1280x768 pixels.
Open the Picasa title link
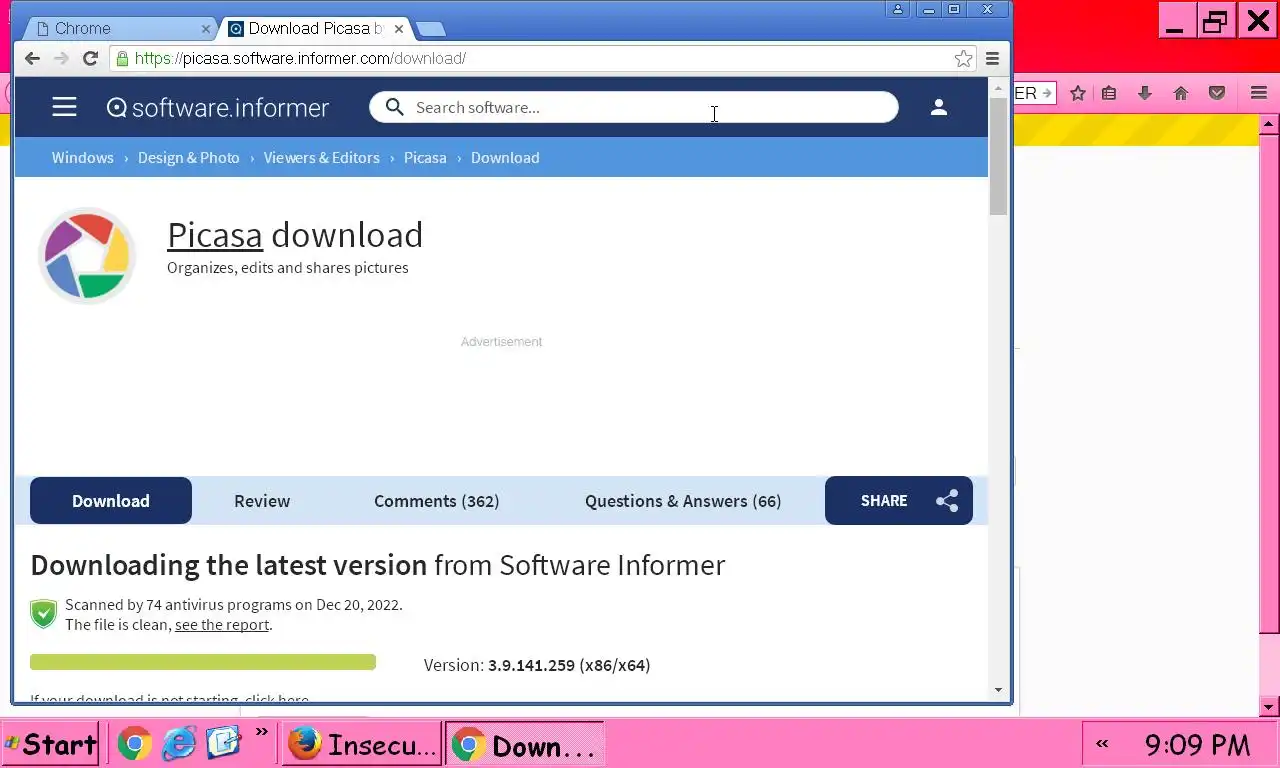tap(215, 235)
